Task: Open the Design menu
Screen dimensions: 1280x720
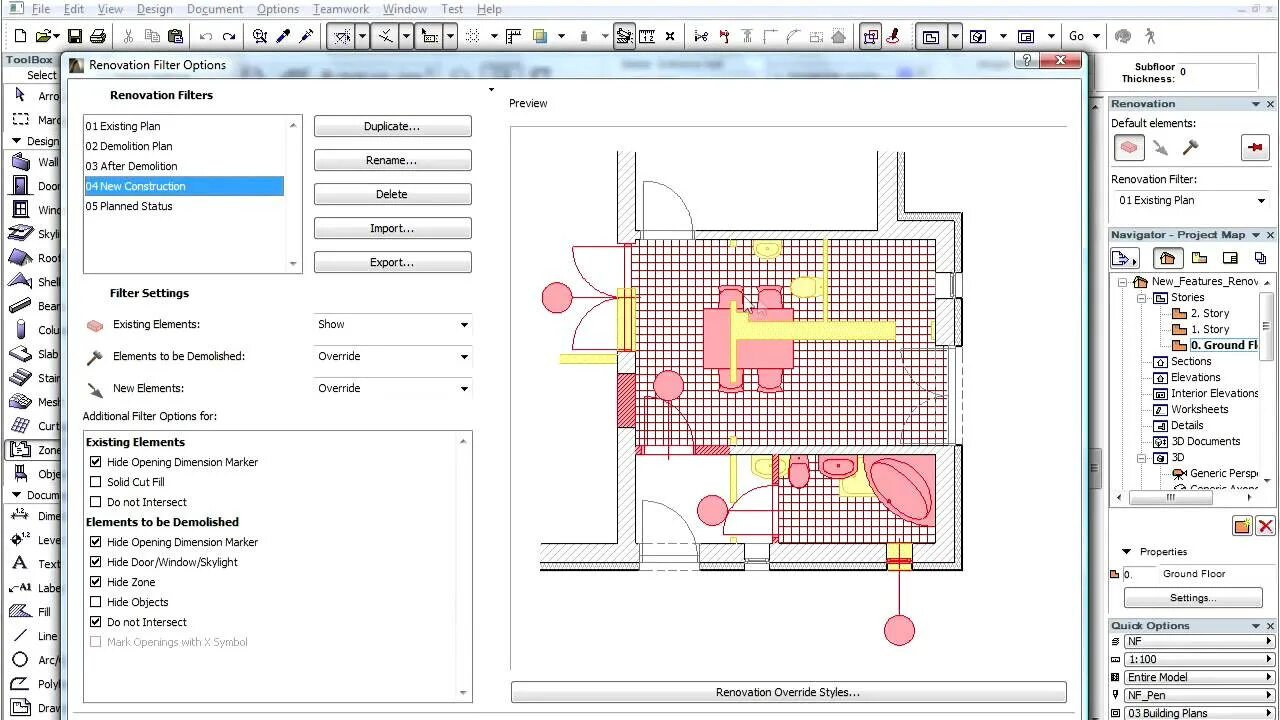Action: pyautogui.click(x=154, y=9)
